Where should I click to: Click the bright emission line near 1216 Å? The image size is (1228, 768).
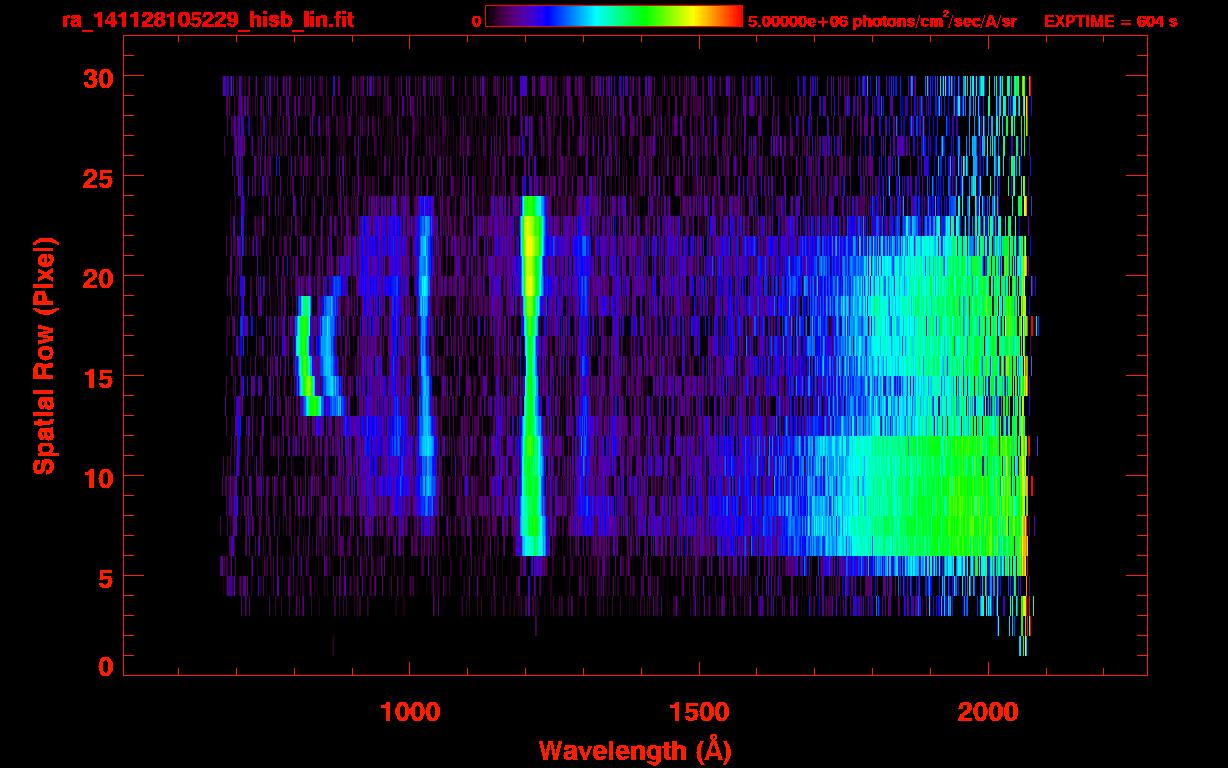click(532, 375)
